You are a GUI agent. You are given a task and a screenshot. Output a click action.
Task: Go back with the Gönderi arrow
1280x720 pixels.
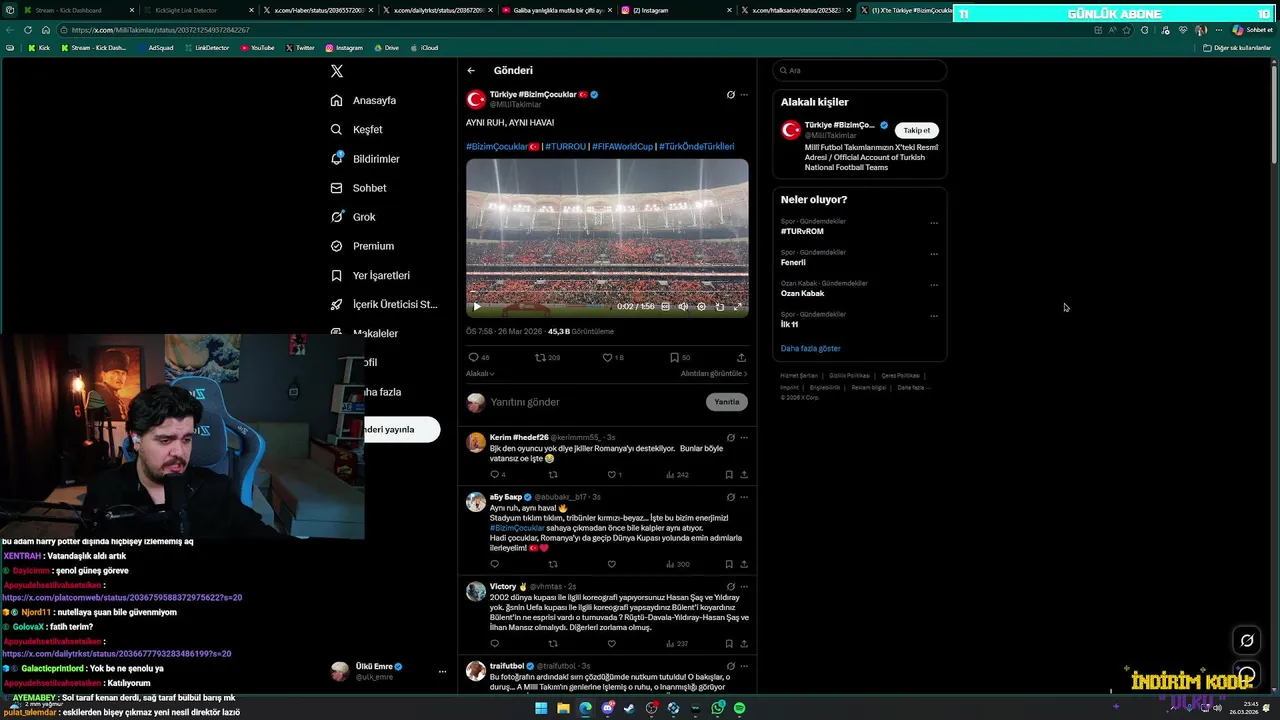tap(471, 71)
